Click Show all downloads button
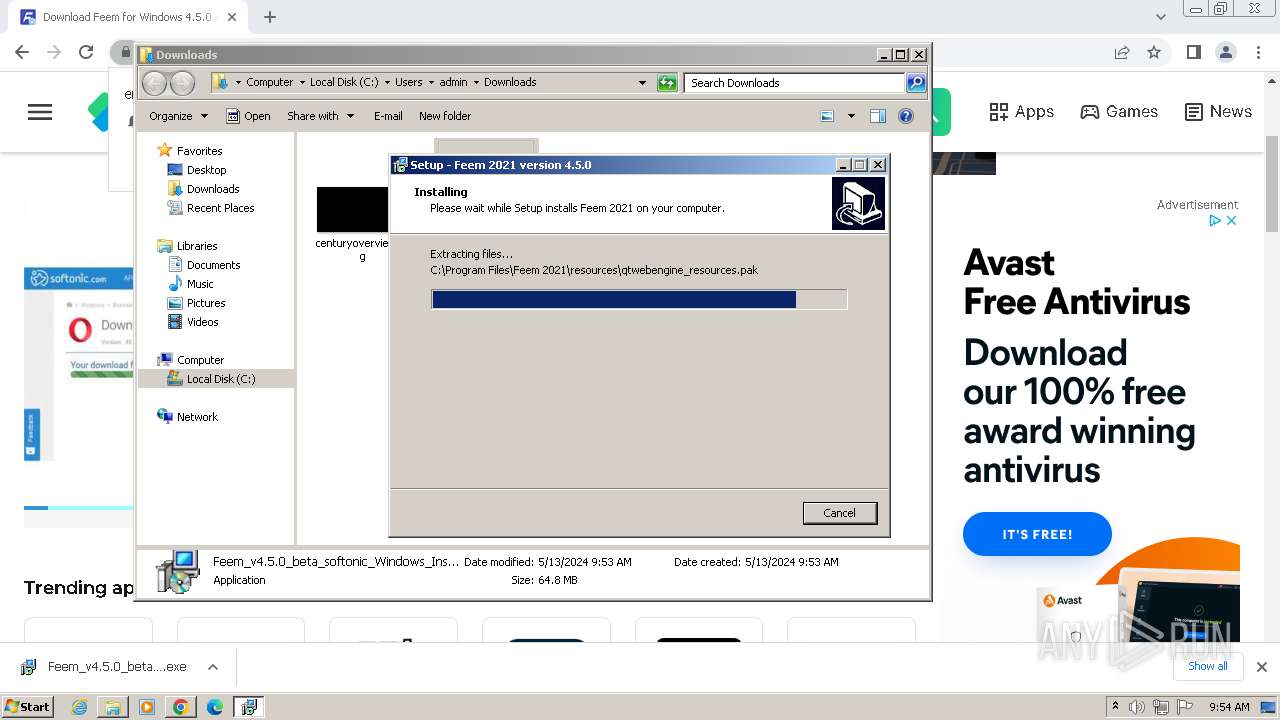The height and width of the screenshot is (720, 1280). pyautogui.click(x=1207, y=666)
